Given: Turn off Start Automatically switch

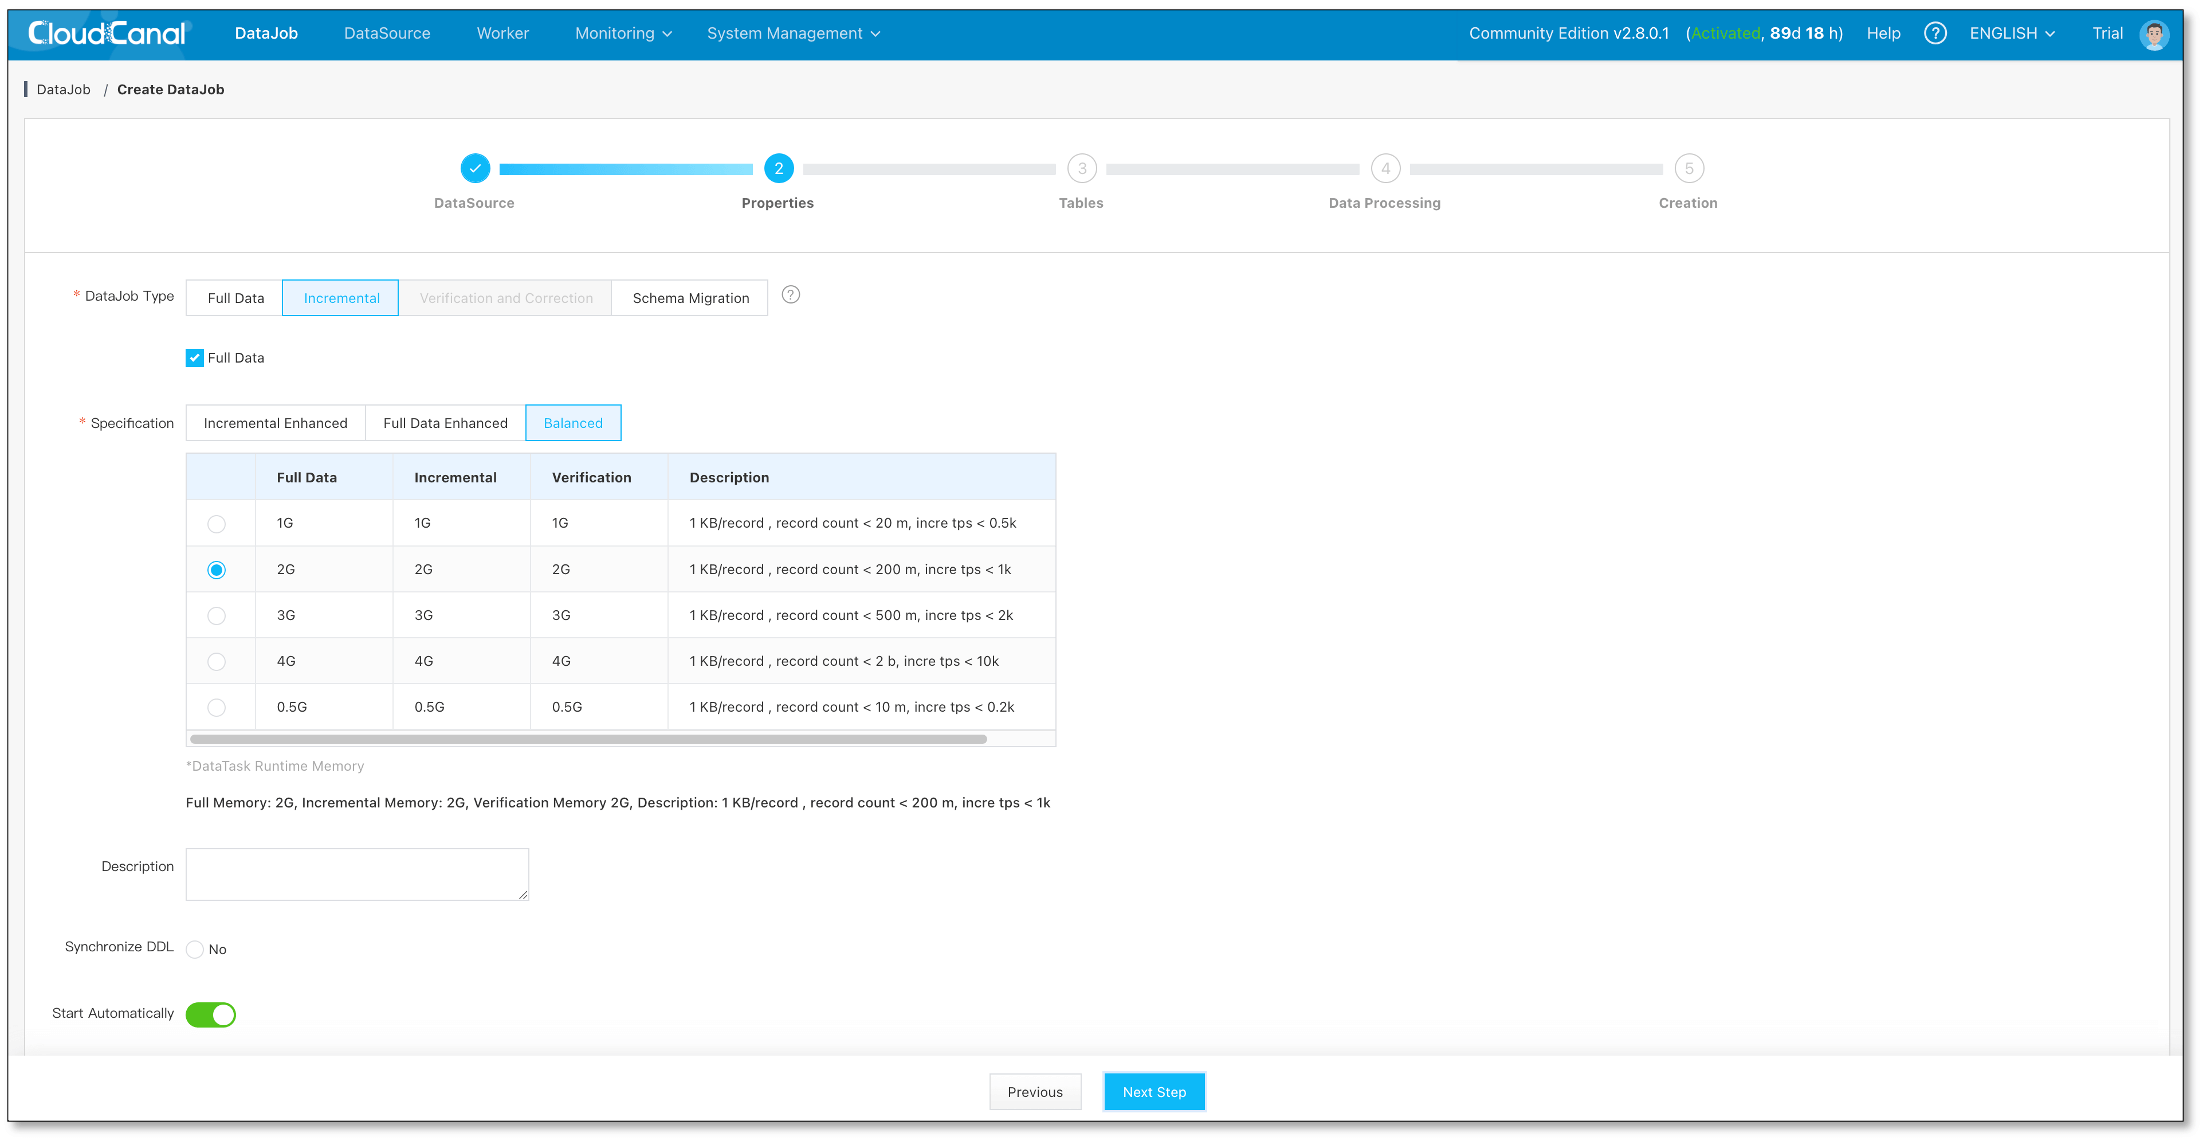Looking at the screenshot, I should point(211,1014).
